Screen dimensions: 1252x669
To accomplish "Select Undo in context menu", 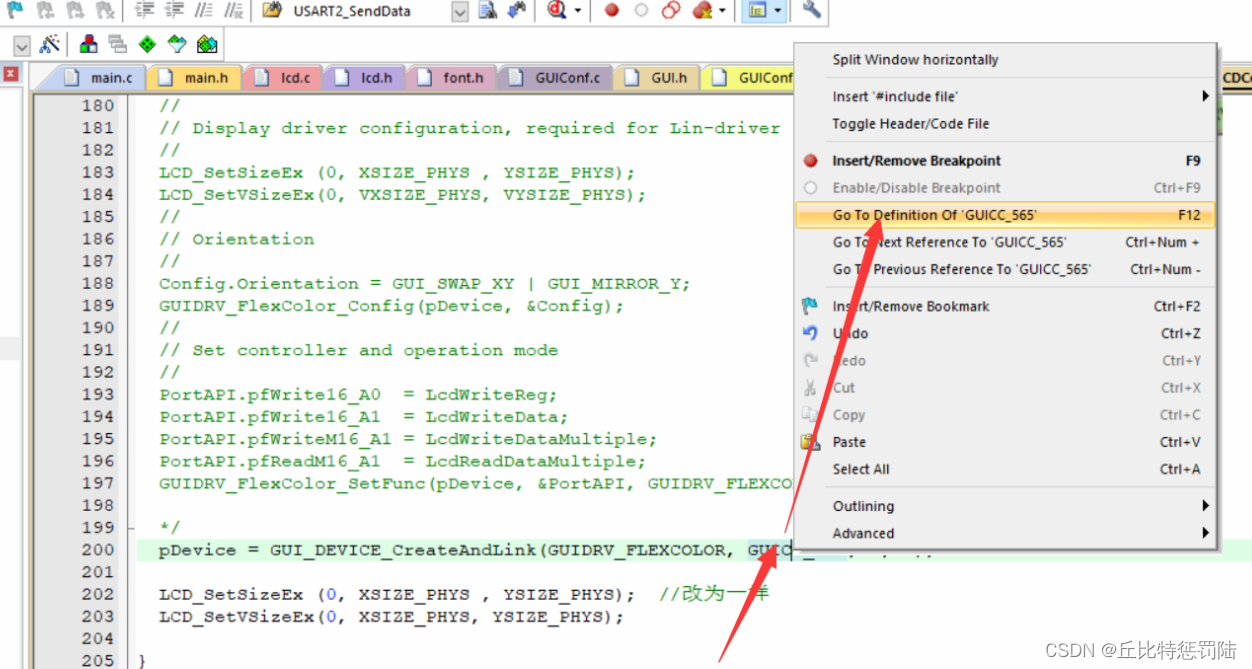I will [x=1005, y=333].
